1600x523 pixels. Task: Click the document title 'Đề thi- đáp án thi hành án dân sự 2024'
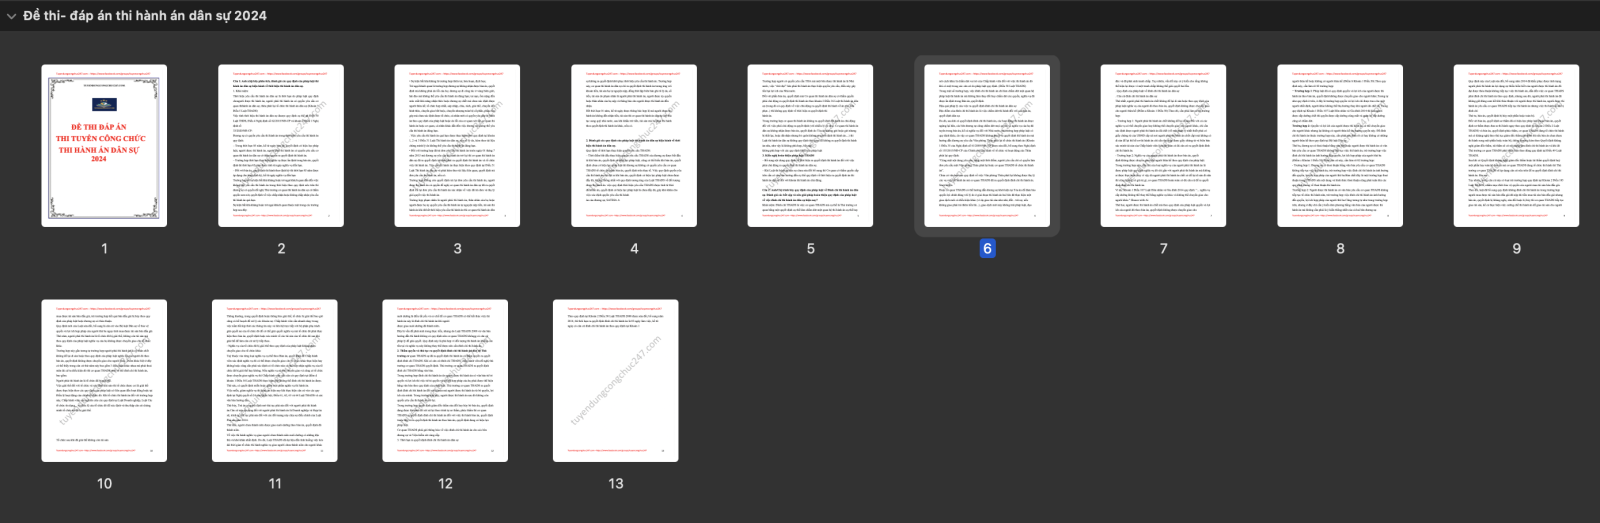(145, 16)
